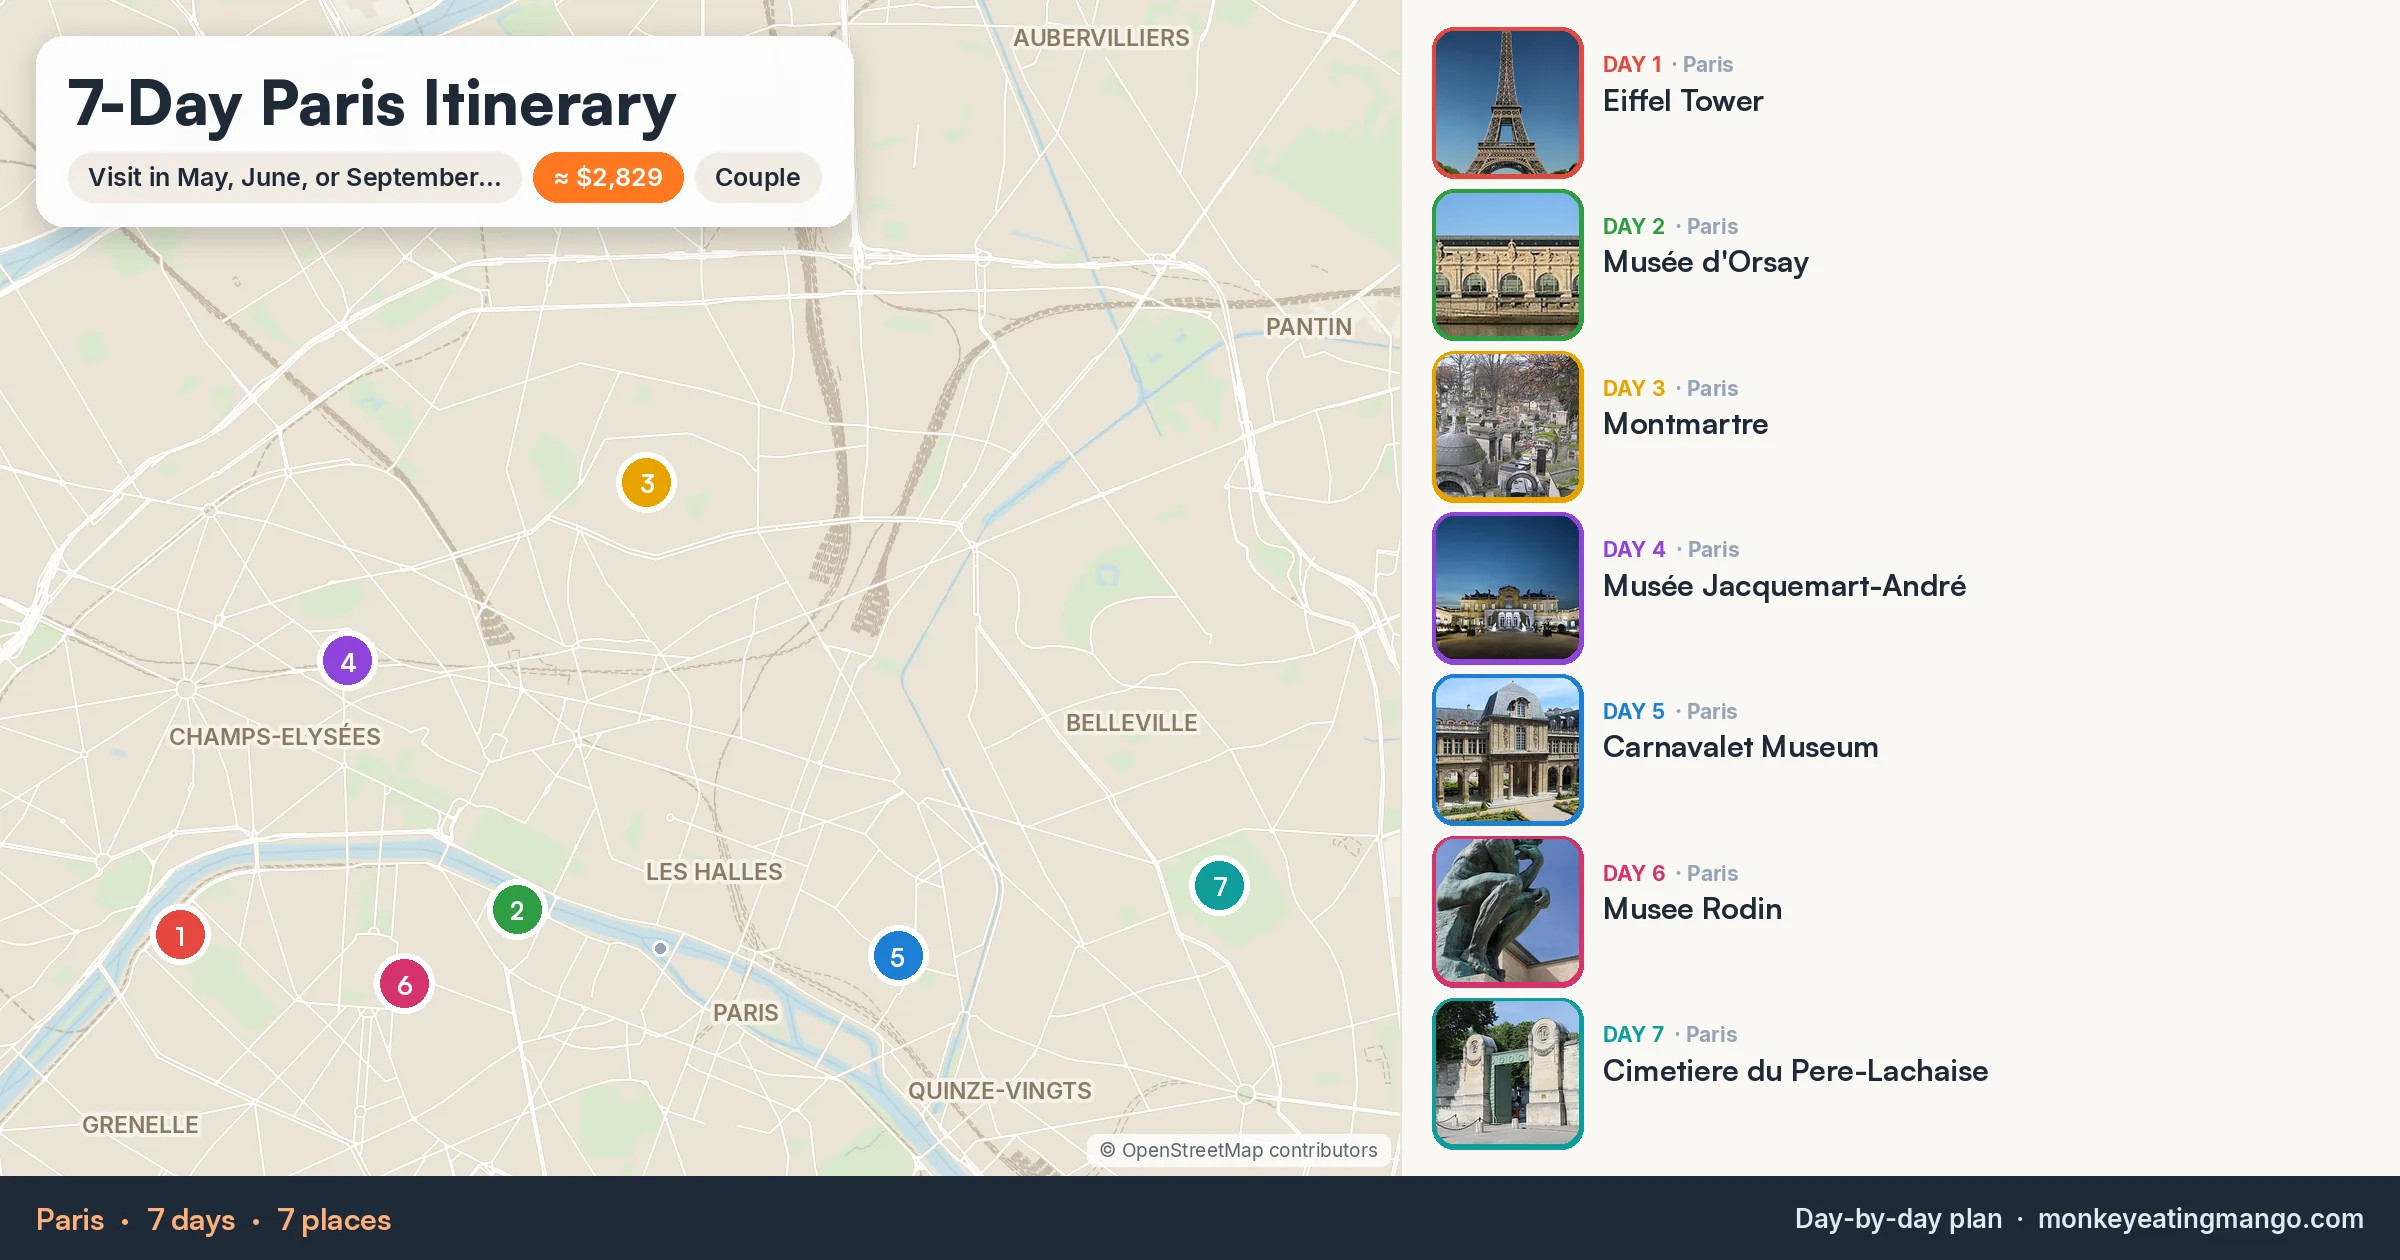Click the DAY 7 label
Image resolution: width=2400 pixels, height=1260 pixels.
pos(1634,1034)
